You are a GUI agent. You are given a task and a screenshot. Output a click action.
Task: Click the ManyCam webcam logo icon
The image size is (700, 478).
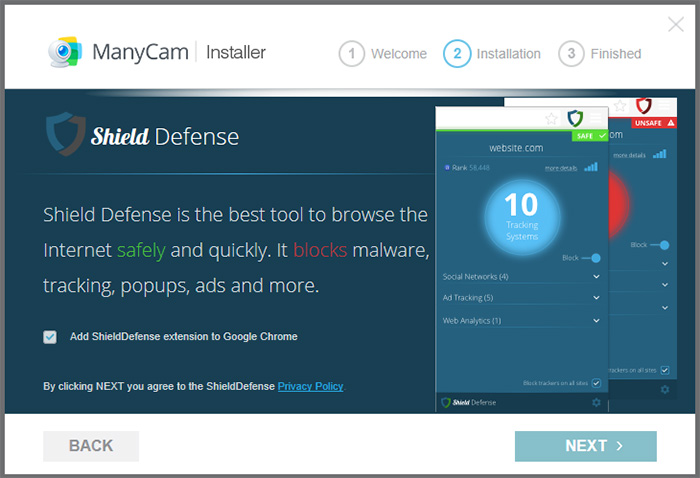[65, 52]
